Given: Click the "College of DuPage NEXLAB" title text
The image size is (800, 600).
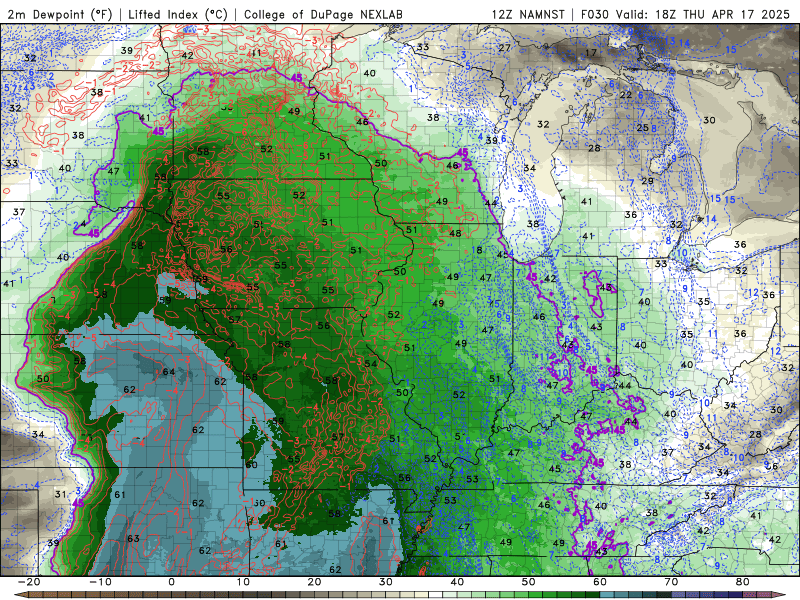Looking at the screenshot, I should (323, 14).
